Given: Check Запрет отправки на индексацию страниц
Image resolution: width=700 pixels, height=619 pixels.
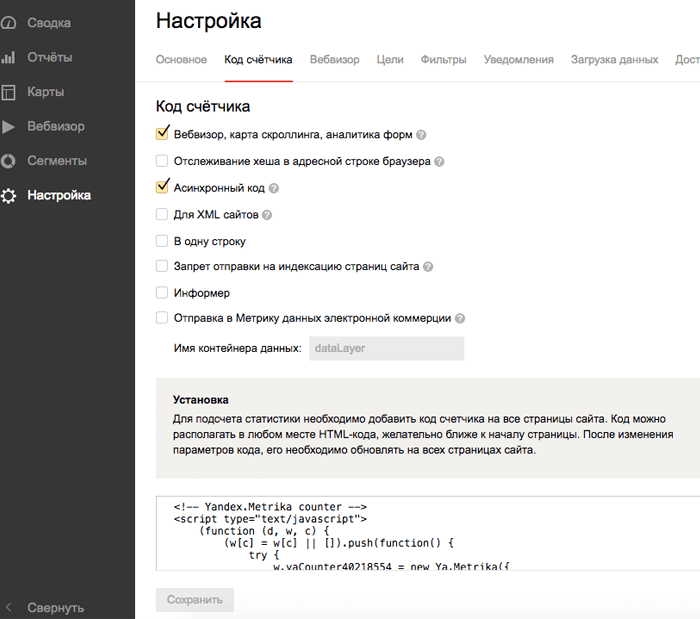Looking at the screenshot, I should point(162,266).
